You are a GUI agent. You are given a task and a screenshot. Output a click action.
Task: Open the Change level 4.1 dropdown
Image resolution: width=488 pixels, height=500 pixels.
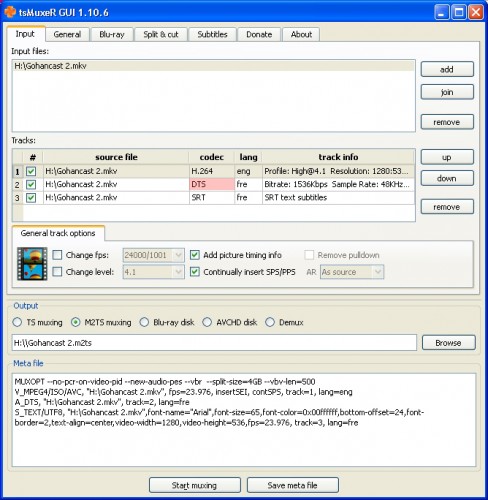[x=153, y=272]
